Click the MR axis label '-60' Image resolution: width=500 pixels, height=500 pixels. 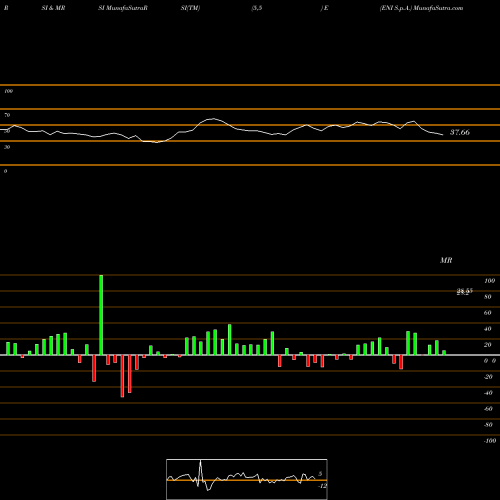coord(488,409)
